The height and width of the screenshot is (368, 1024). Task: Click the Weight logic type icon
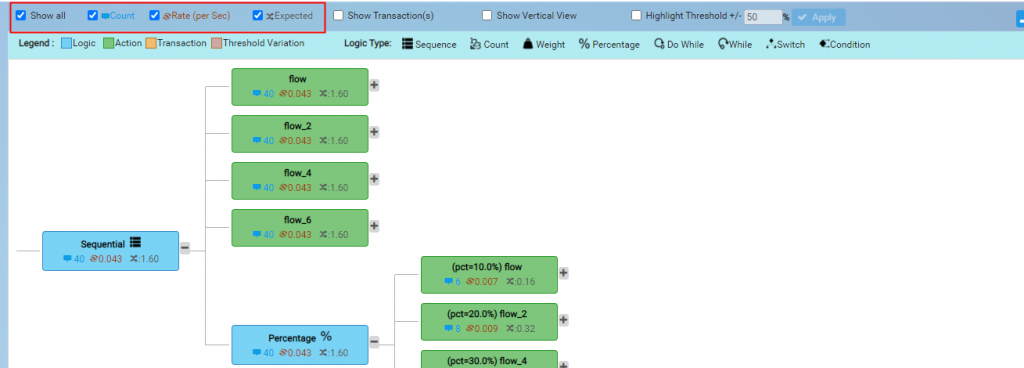point(528,44)
